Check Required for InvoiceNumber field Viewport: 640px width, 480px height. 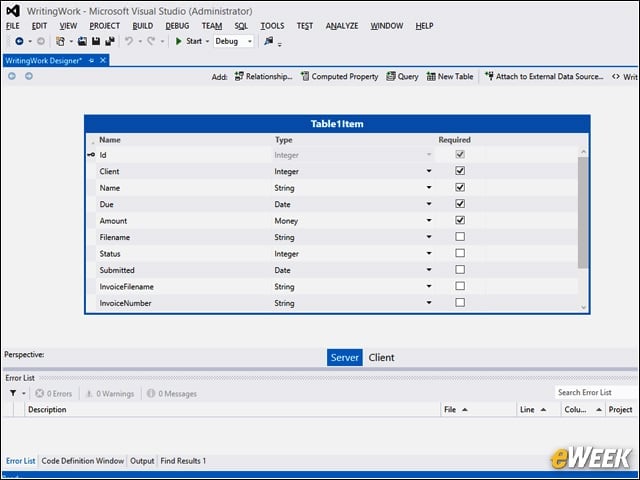point(460,302)
